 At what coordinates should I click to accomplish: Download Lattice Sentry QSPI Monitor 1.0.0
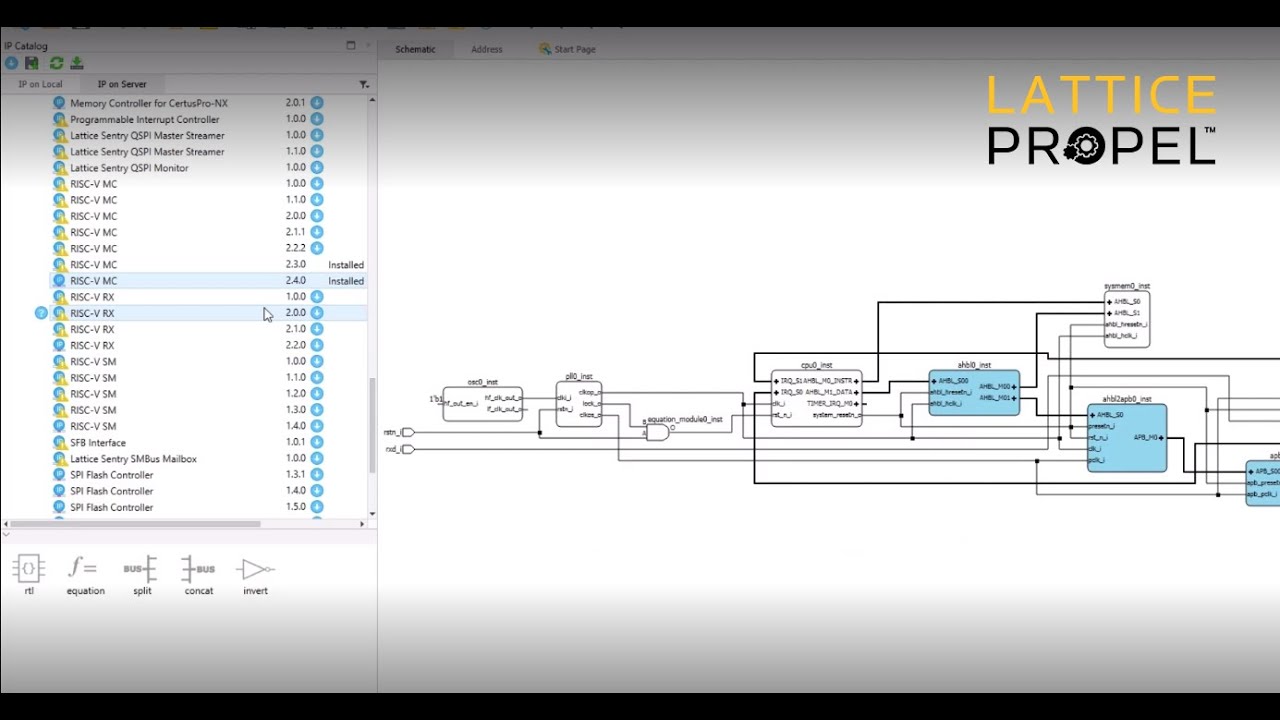317,167
